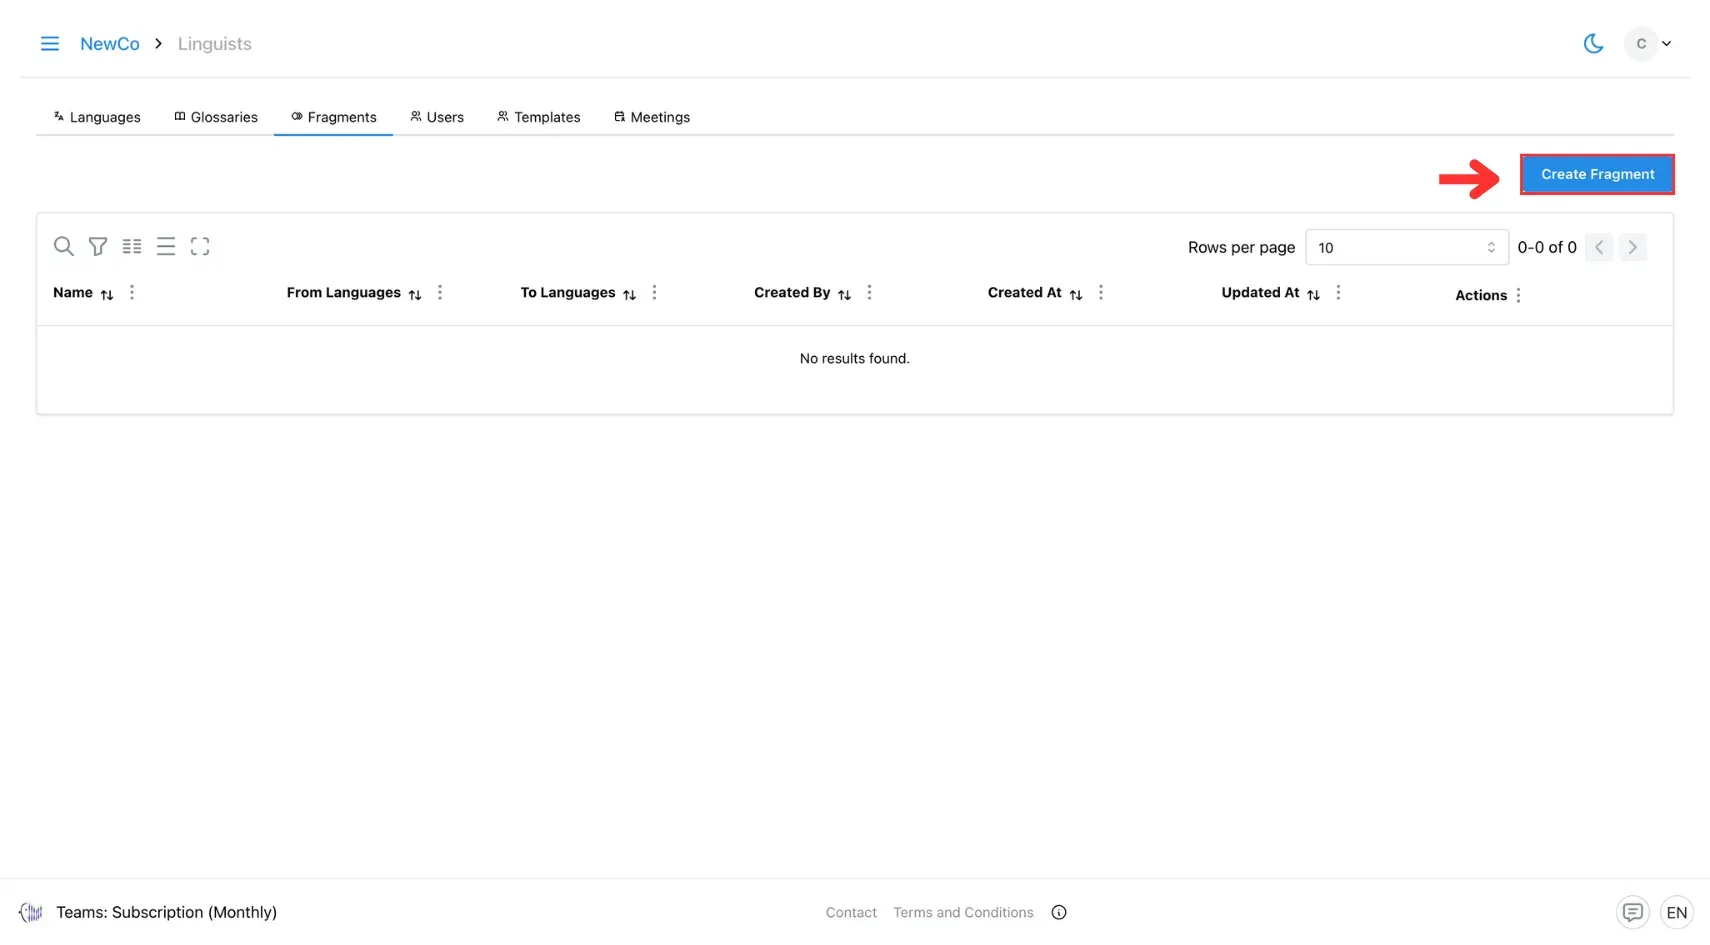Open the Templates tab

(x=539, y=117)
